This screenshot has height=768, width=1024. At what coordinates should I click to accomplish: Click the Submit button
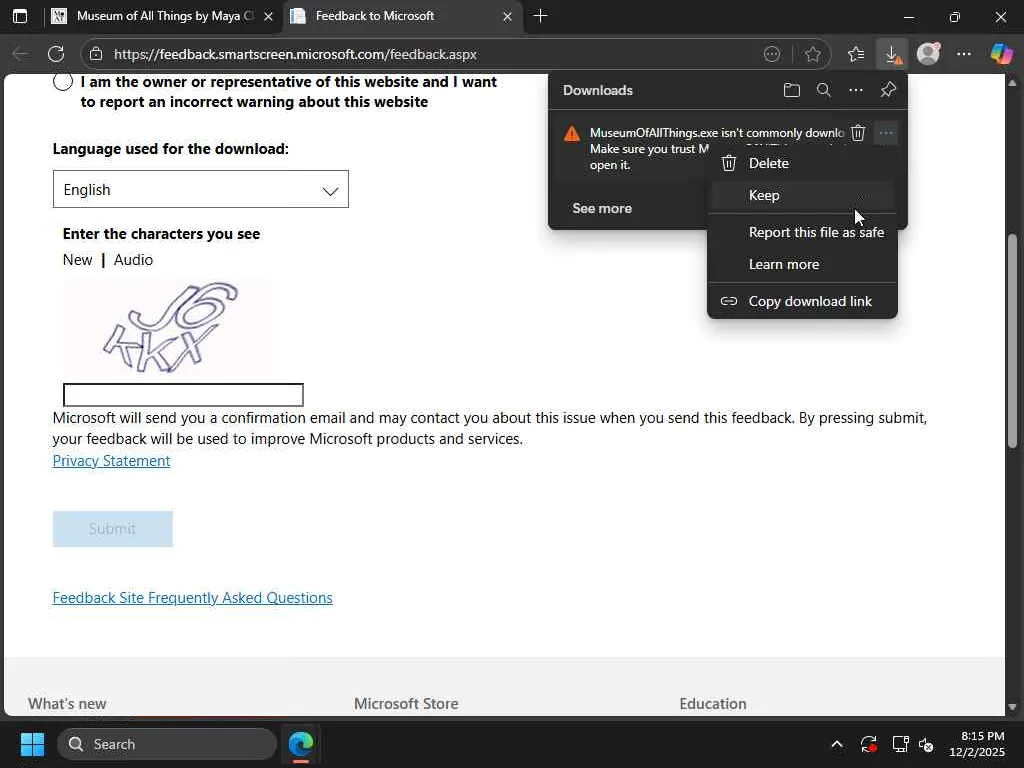point(112,529)
